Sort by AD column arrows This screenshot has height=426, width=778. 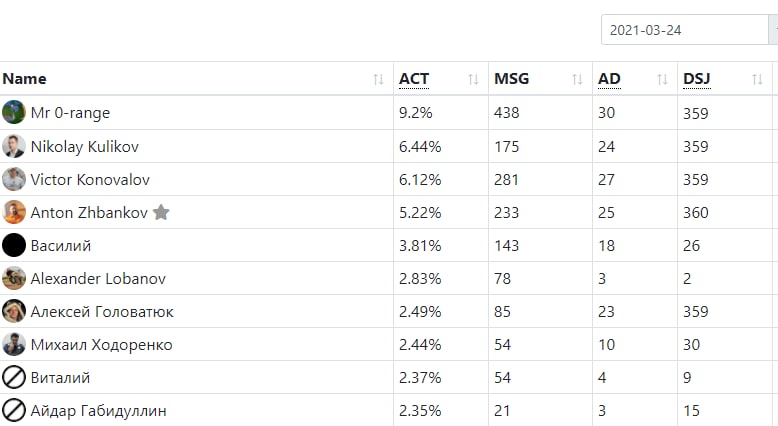pos(662,79)
